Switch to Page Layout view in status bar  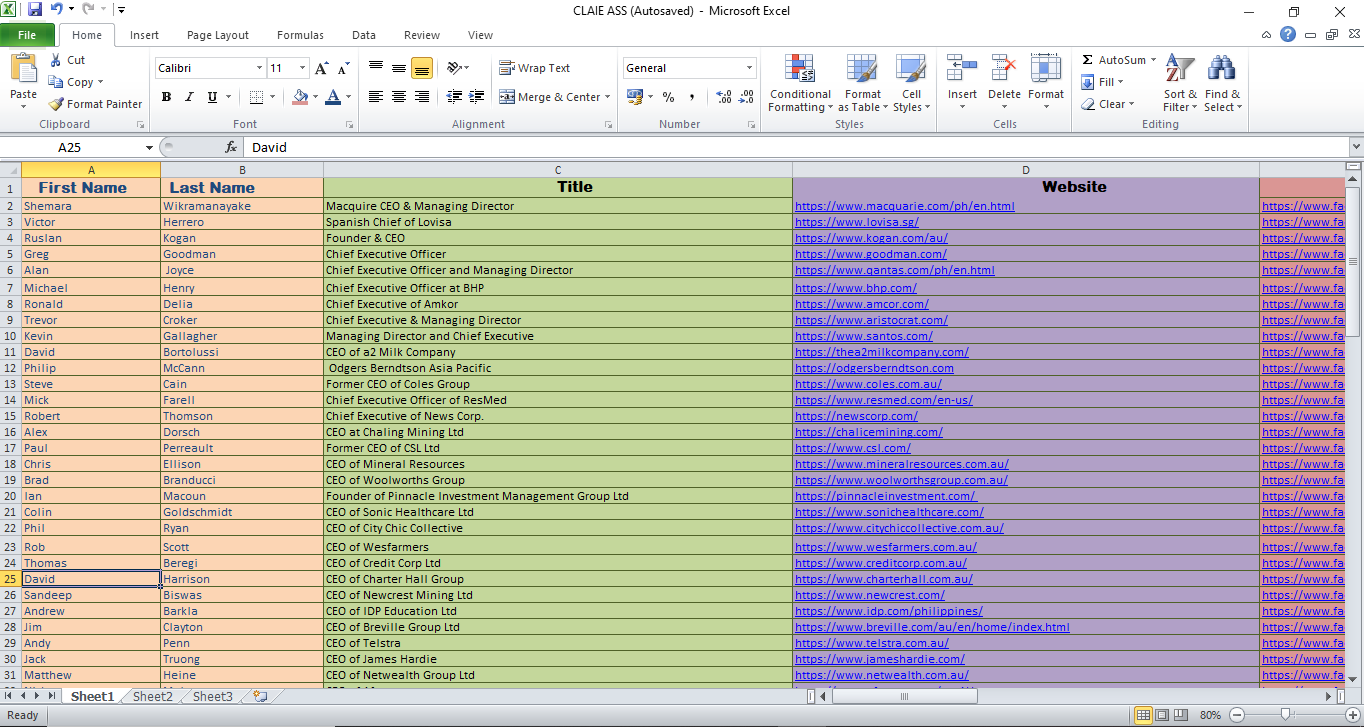pos(1162,715)
